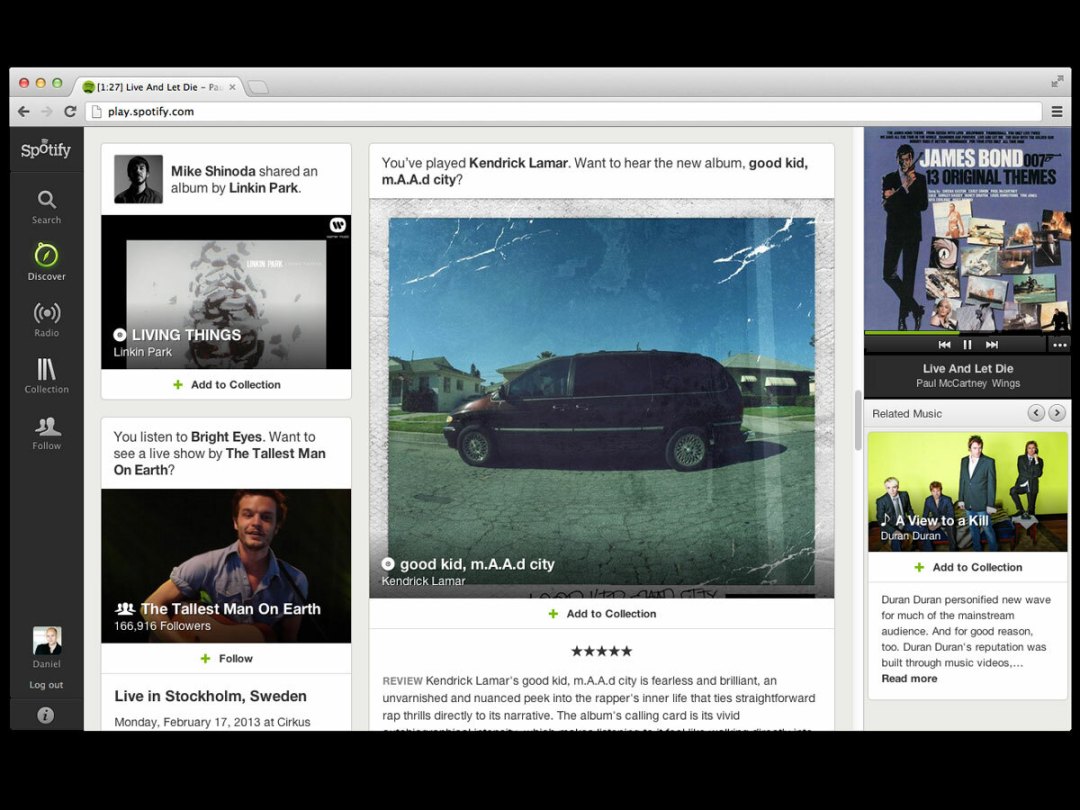
Task: Minimize the browser window with the yellow button
Action: point(40,83)
